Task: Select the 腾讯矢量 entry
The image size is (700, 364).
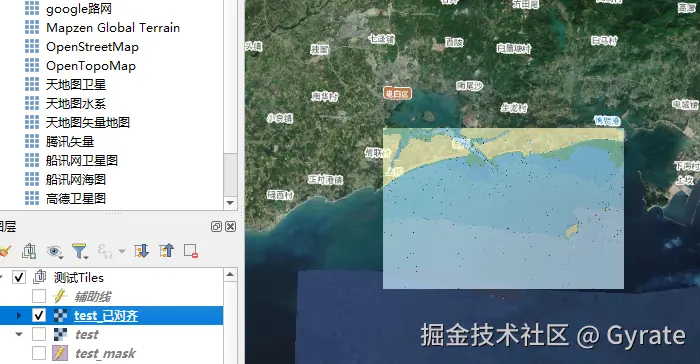Action: (70, 142)
